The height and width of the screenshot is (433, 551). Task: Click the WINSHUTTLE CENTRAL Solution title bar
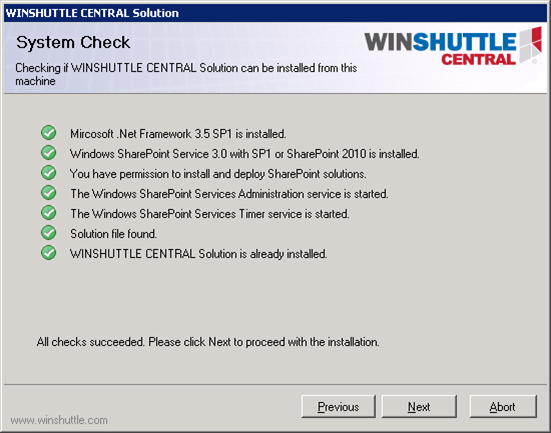pyautogui.click(x=276, y=13)
